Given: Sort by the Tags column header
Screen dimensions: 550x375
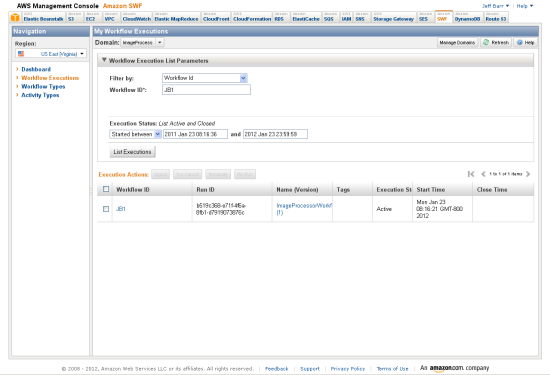Looking at the screenshot, I should click(353, 189).
